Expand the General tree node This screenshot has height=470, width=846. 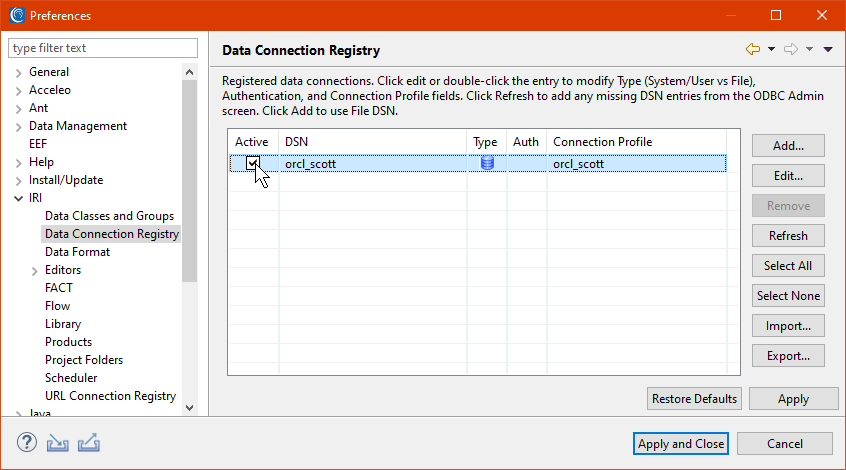[x=18, y=73]
